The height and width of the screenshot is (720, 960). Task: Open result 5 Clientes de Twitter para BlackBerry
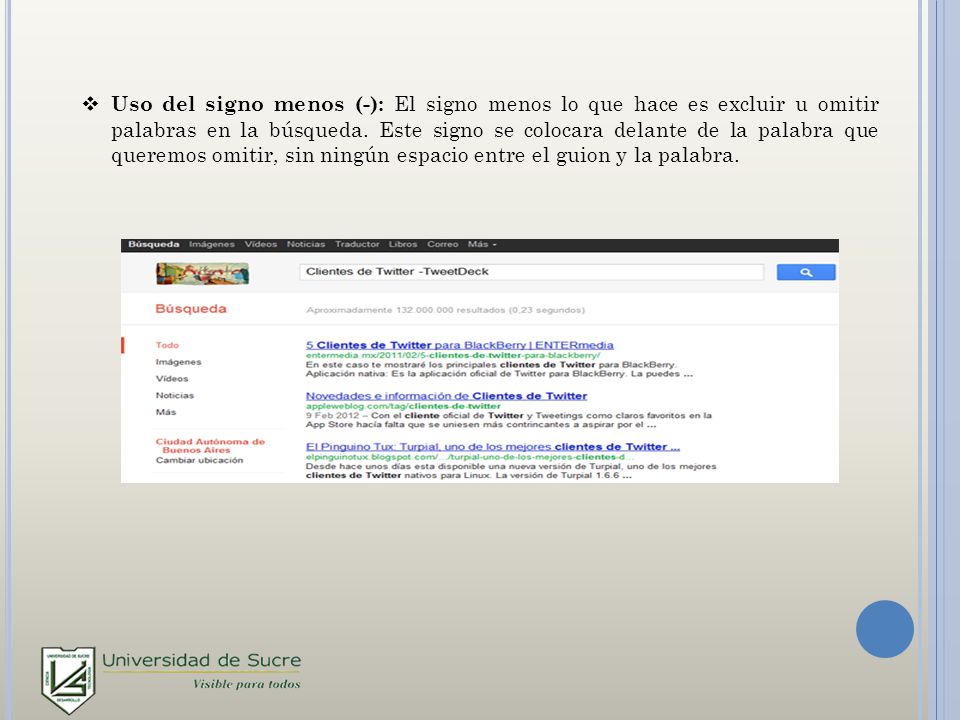point(460,345)
